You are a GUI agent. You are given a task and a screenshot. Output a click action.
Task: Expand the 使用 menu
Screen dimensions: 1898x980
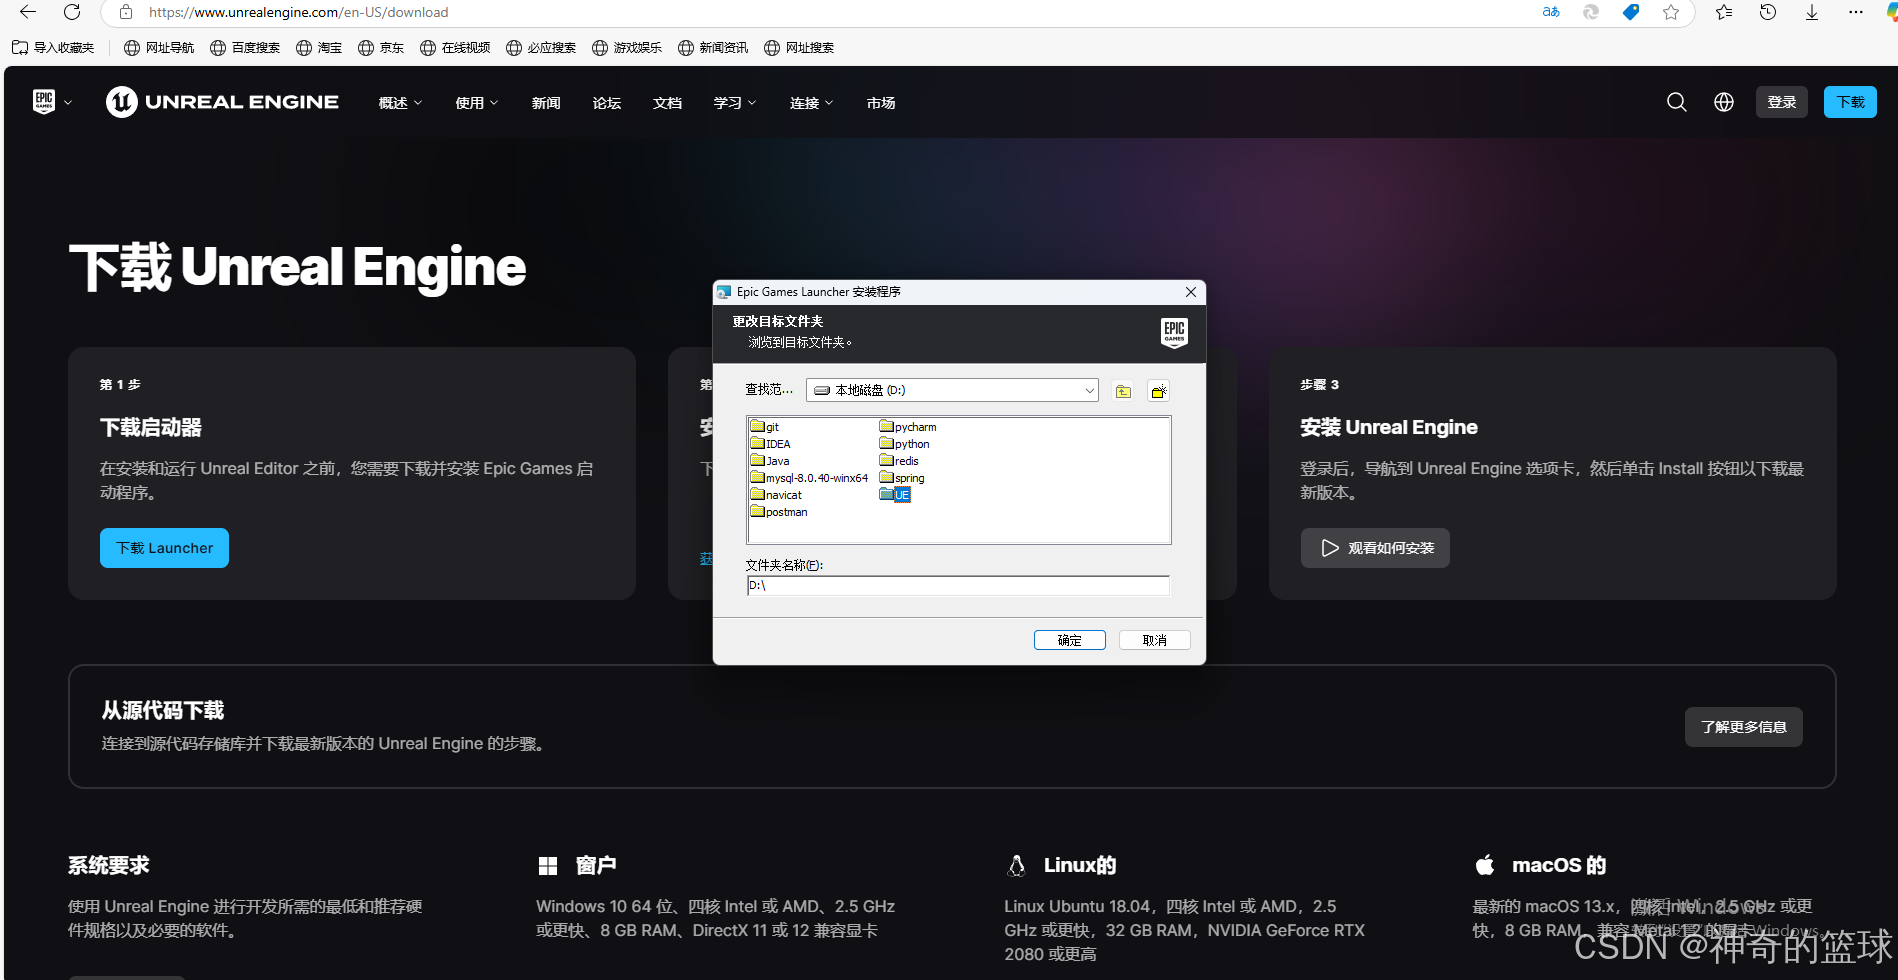click(x=476, y=103)
